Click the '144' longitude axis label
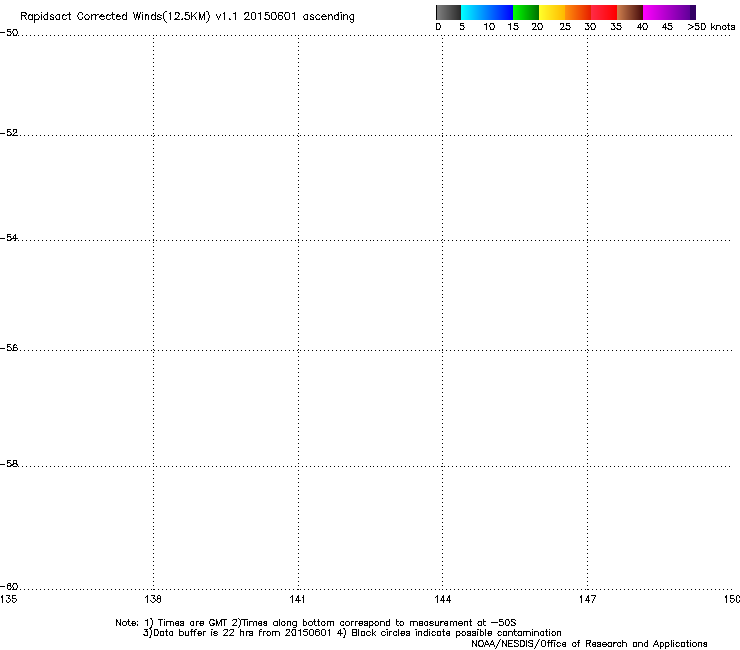Viewport: 740px width, 650px height. click(443, 599)
